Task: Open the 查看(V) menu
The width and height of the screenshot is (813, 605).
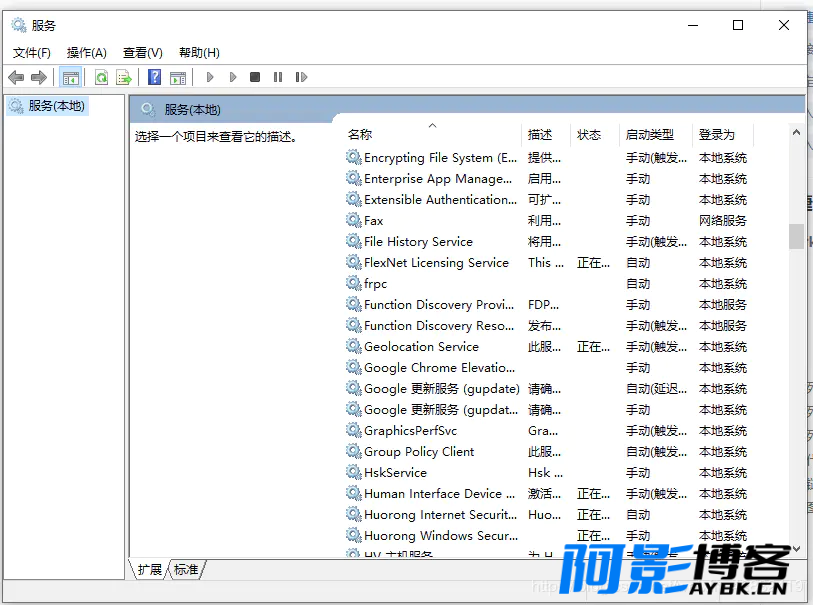Action: (x=143, y=53)
